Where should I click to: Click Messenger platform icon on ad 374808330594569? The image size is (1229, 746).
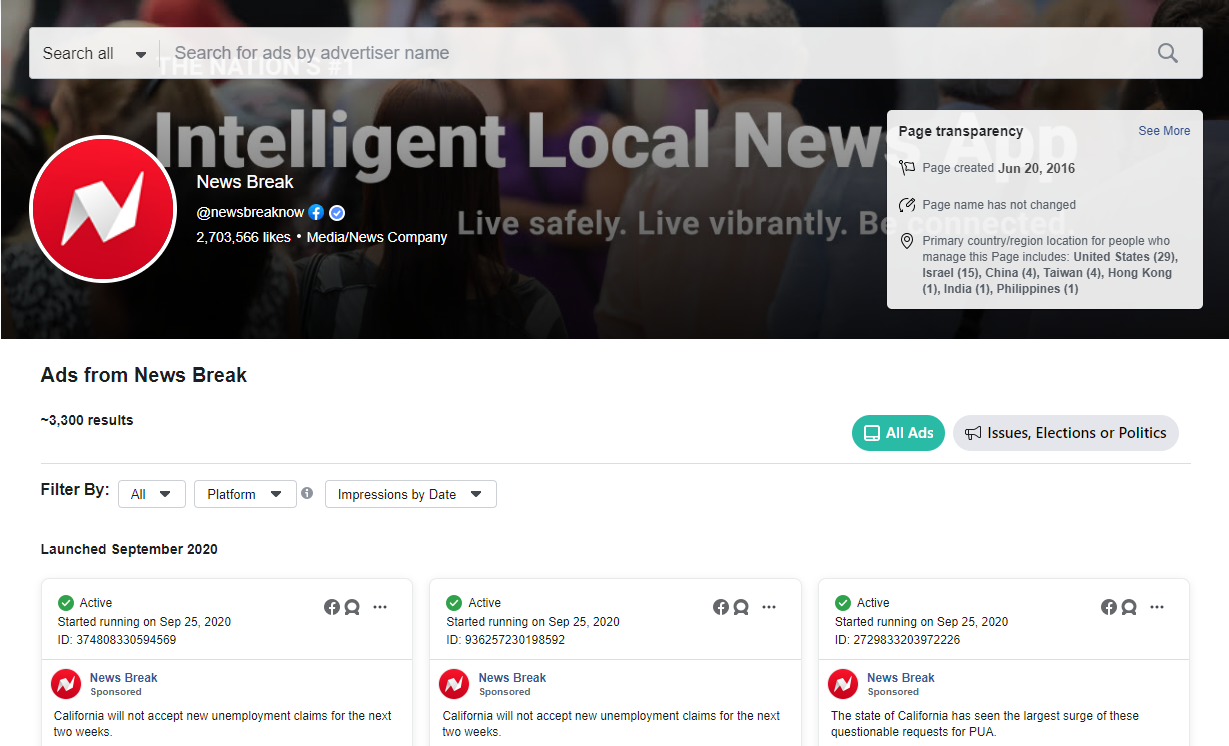tap(352, 607)
